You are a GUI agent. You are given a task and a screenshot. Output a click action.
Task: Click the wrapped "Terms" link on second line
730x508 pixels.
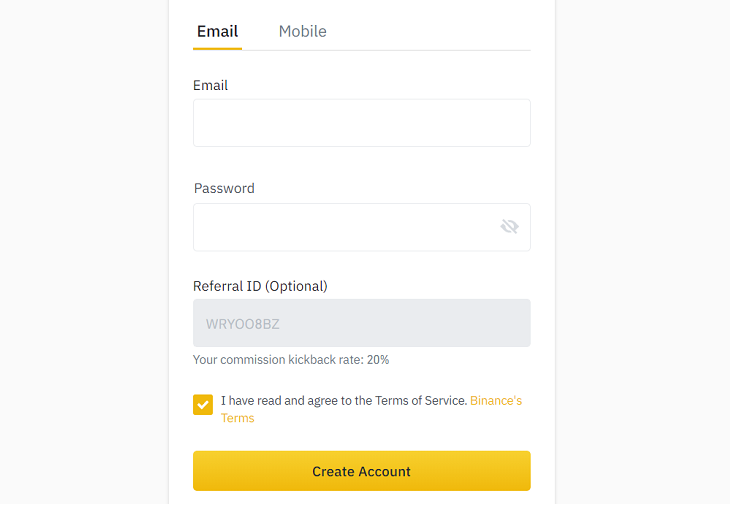[x=237, y=418]
